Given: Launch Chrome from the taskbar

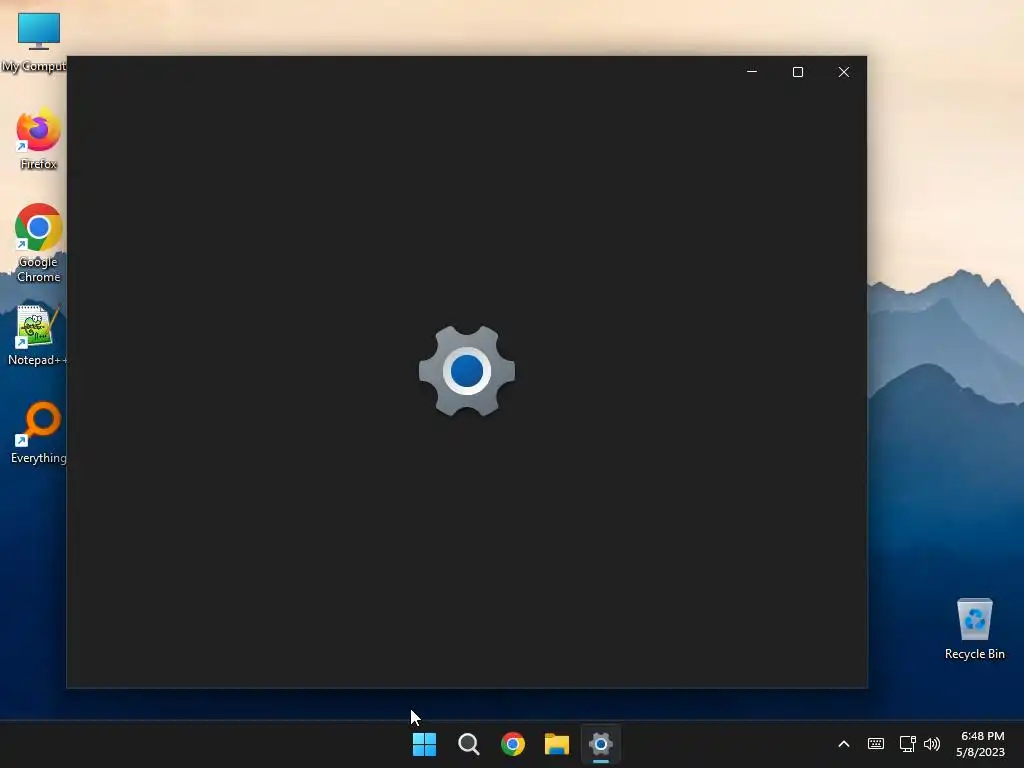Looking at the screenshot, I should 513,744.
